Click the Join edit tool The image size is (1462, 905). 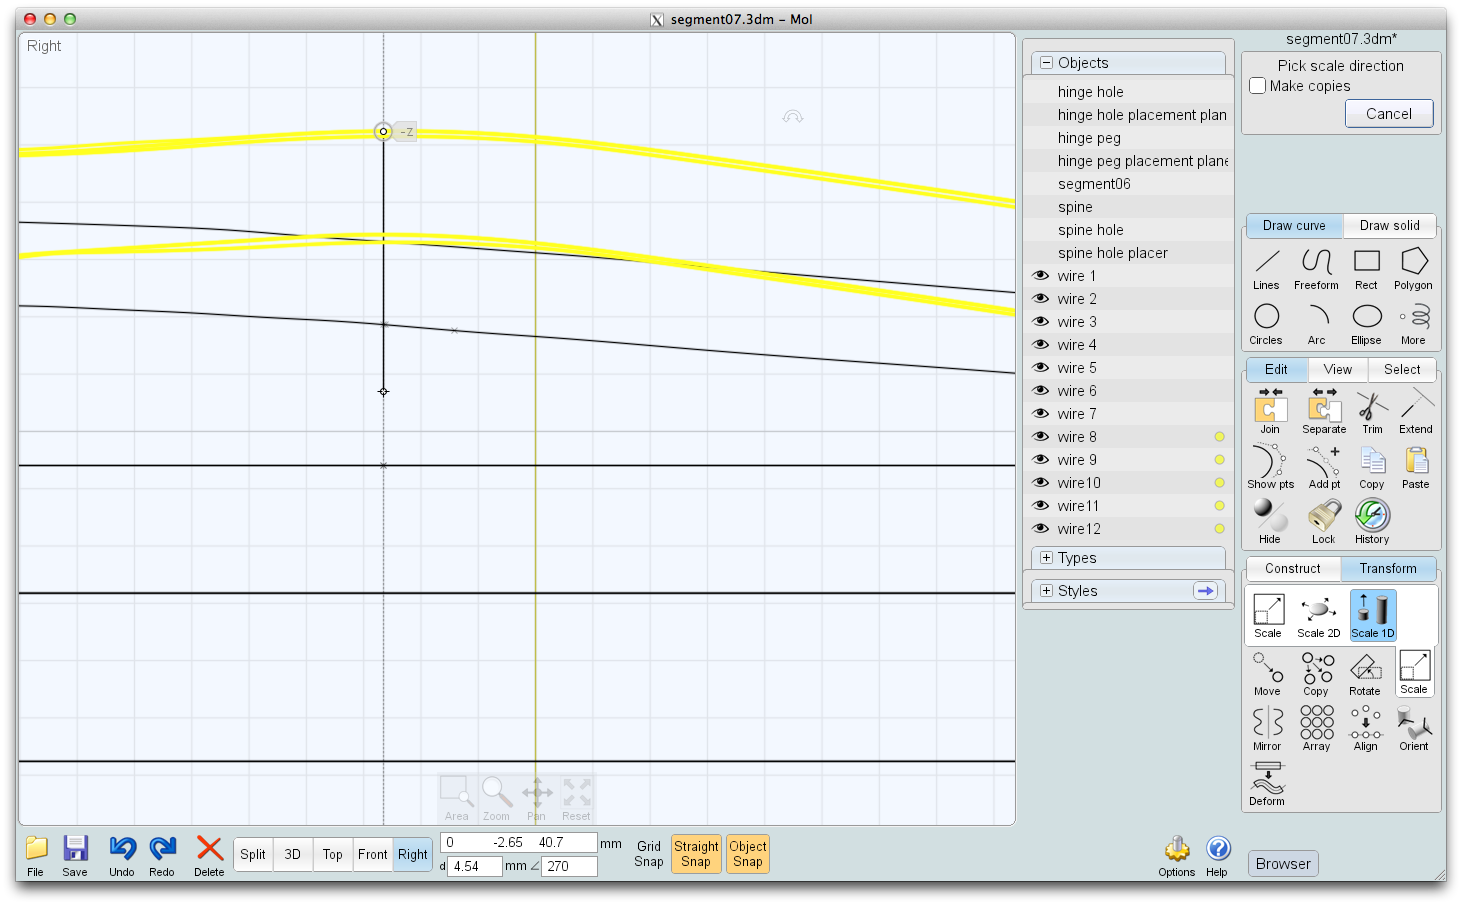point(1270,411)
